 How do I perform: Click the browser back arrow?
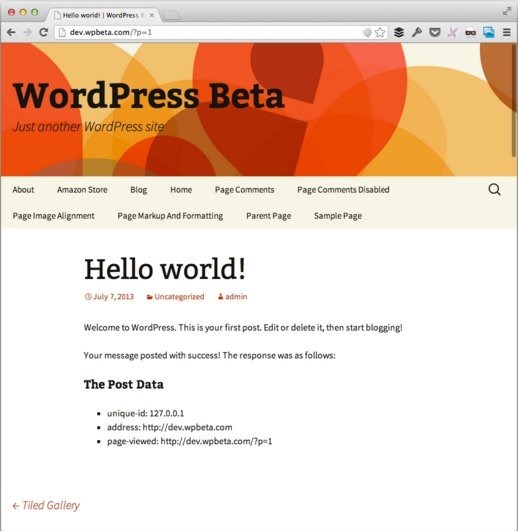(x=11, y=32)
